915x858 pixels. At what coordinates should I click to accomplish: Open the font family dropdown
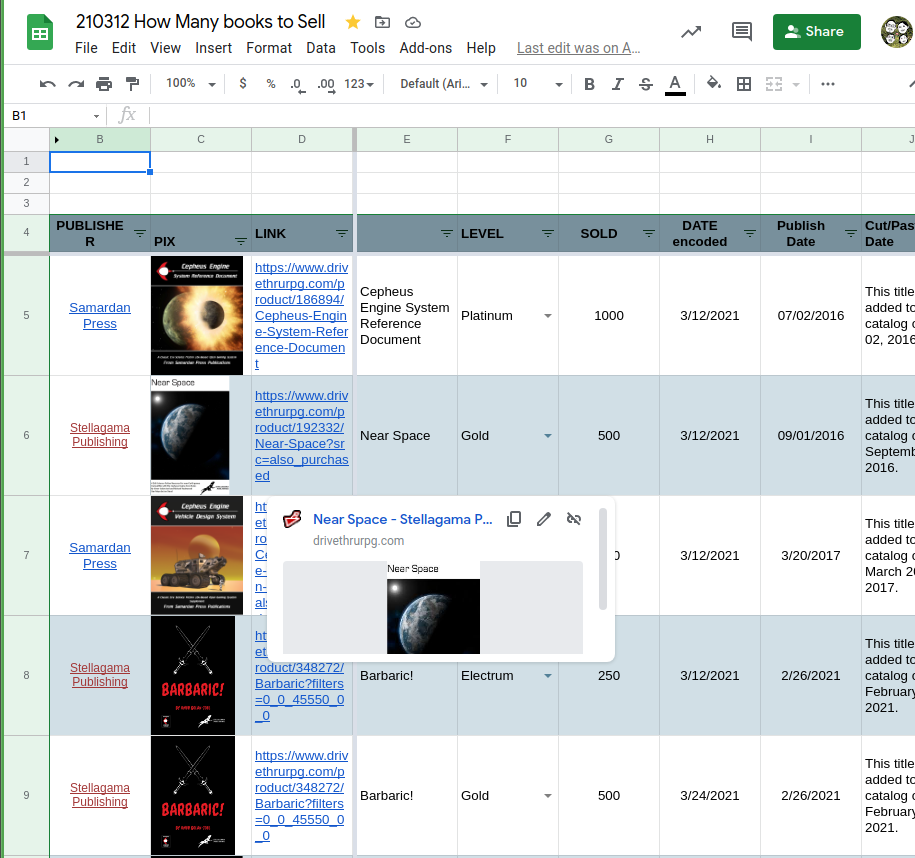[443, 84]
